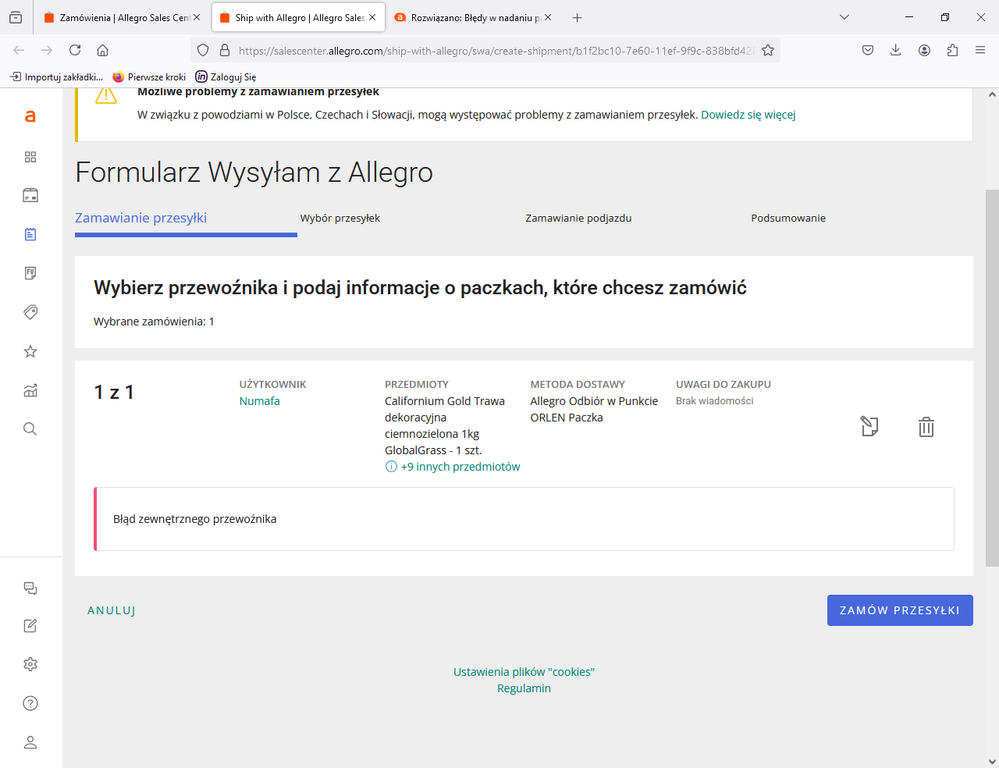Close the Rozwiązano tab

click(548, 18)
